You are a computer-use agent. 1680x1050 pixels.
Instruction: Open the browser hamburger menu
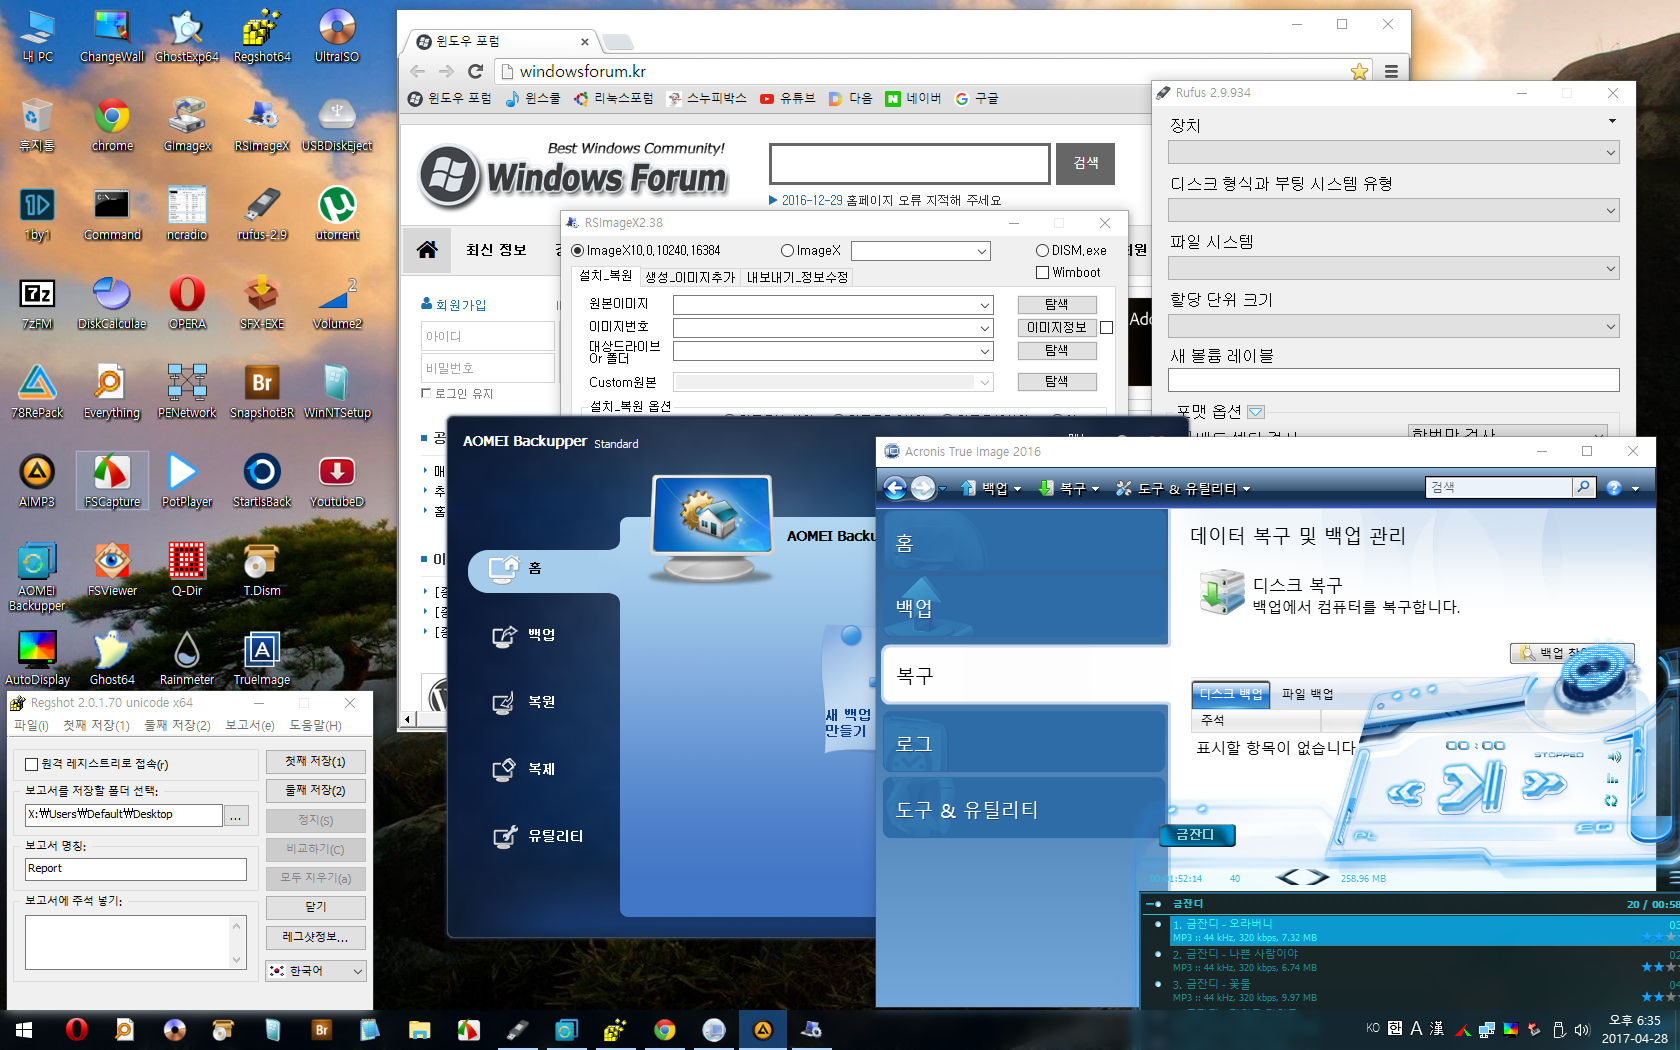click(x=1391, y=71)
